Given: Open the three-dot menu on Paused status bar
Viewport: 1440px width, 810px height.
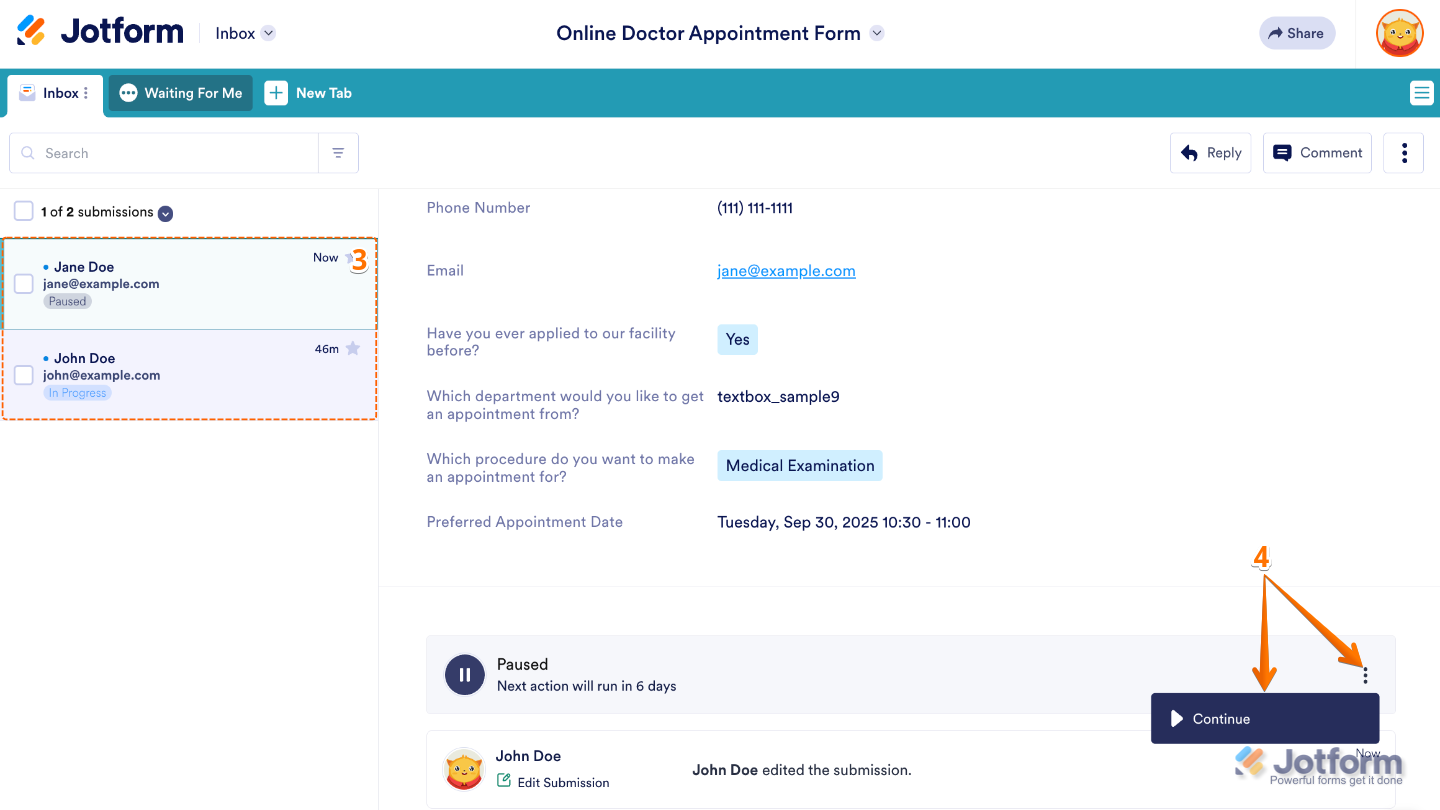Looking at the screenshot, I should [x=1365, y=674].
